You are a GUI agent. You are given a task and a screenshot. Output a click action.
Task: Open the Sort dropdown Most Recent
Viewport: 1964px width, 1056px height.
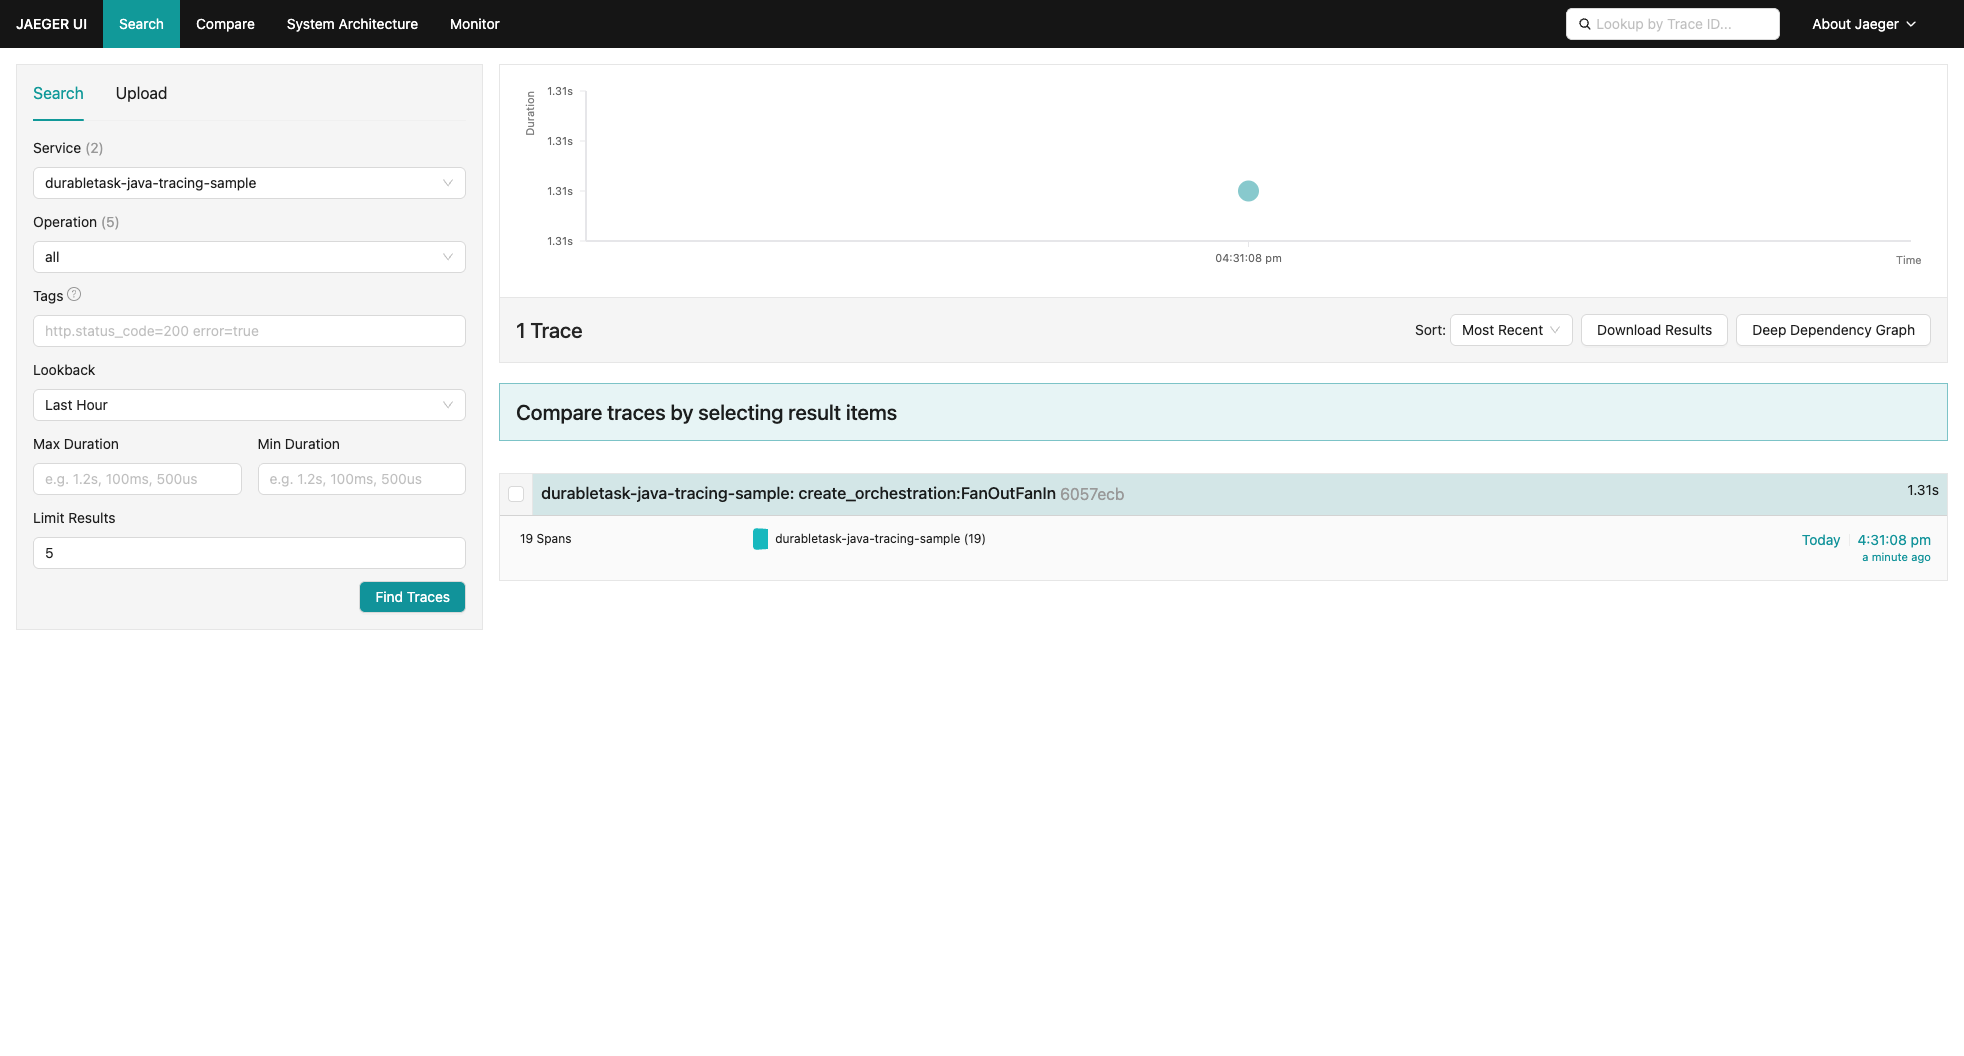pos(1511,330)
